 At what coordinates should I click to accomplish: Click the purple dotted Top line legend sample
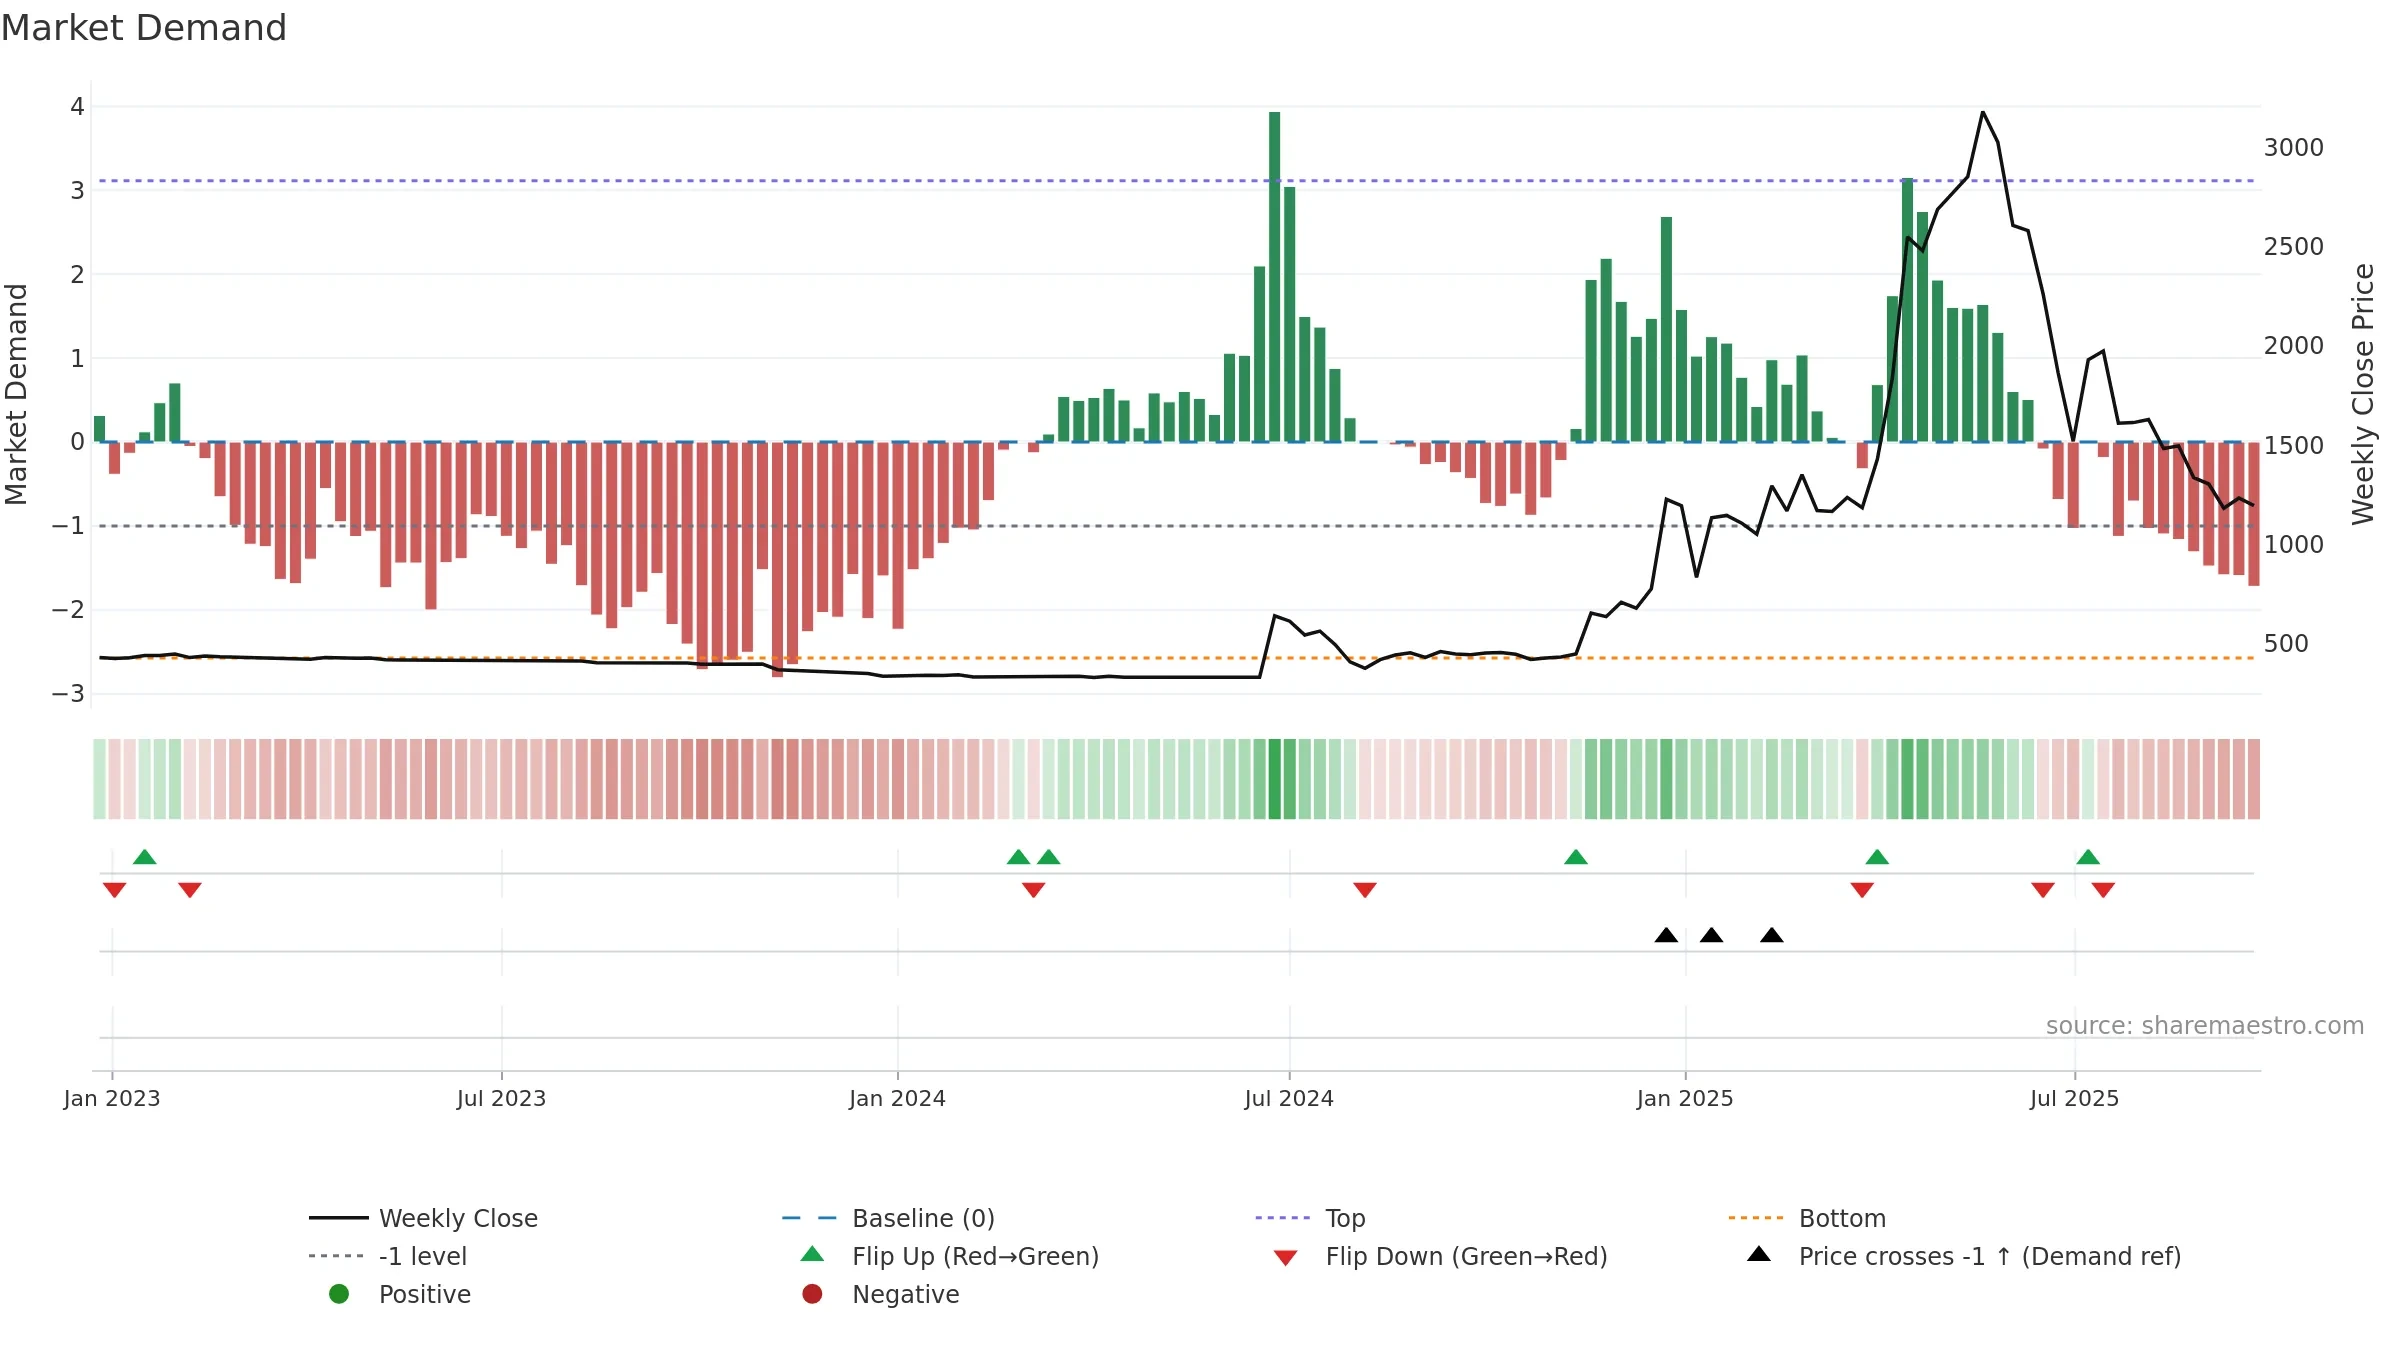pos(1282,1218)
